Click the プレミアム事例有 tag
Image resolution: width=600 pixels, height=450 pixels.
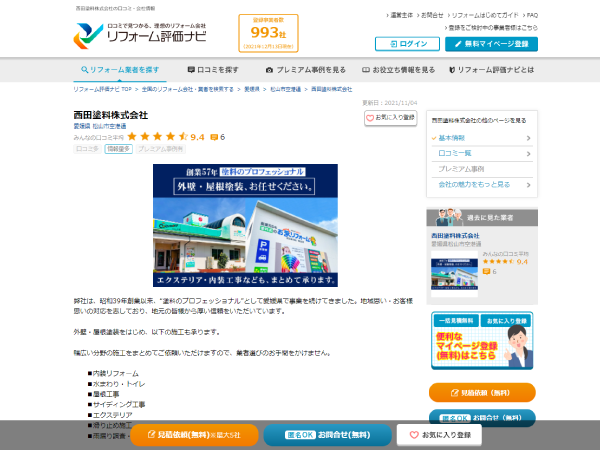(161, 149)
